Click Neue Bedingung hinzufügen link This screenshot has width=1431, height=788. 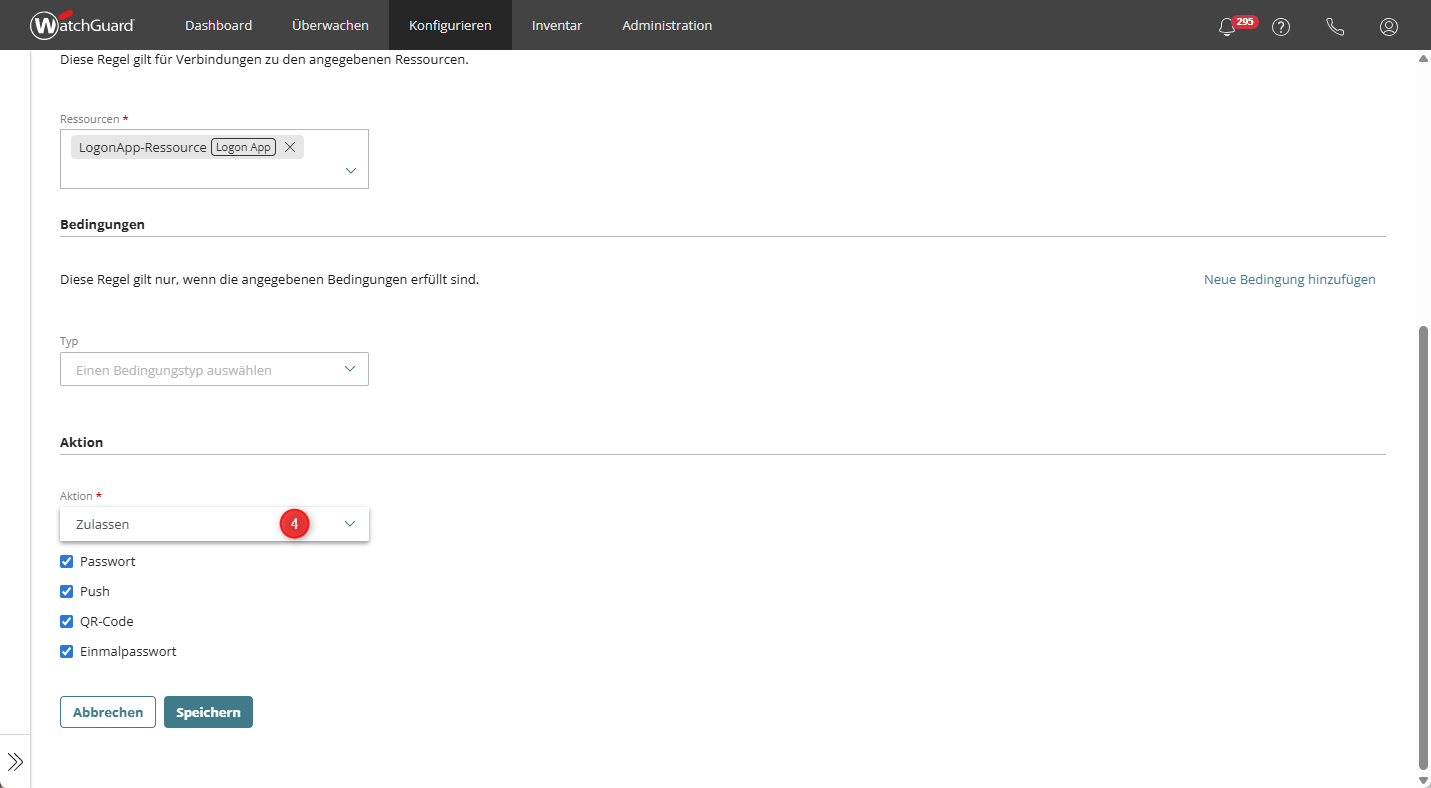(1289, 280)
